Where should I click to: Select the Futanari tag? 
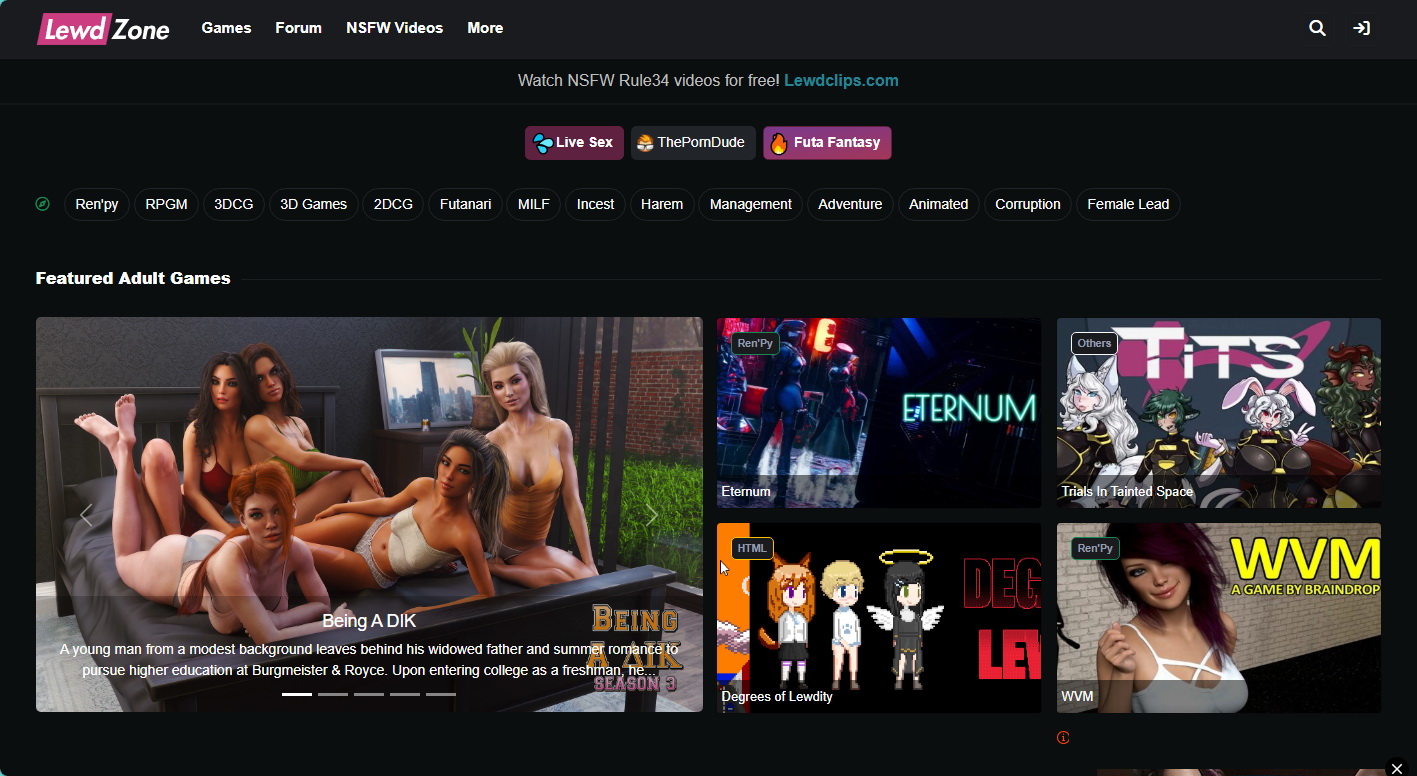(466, 204)
